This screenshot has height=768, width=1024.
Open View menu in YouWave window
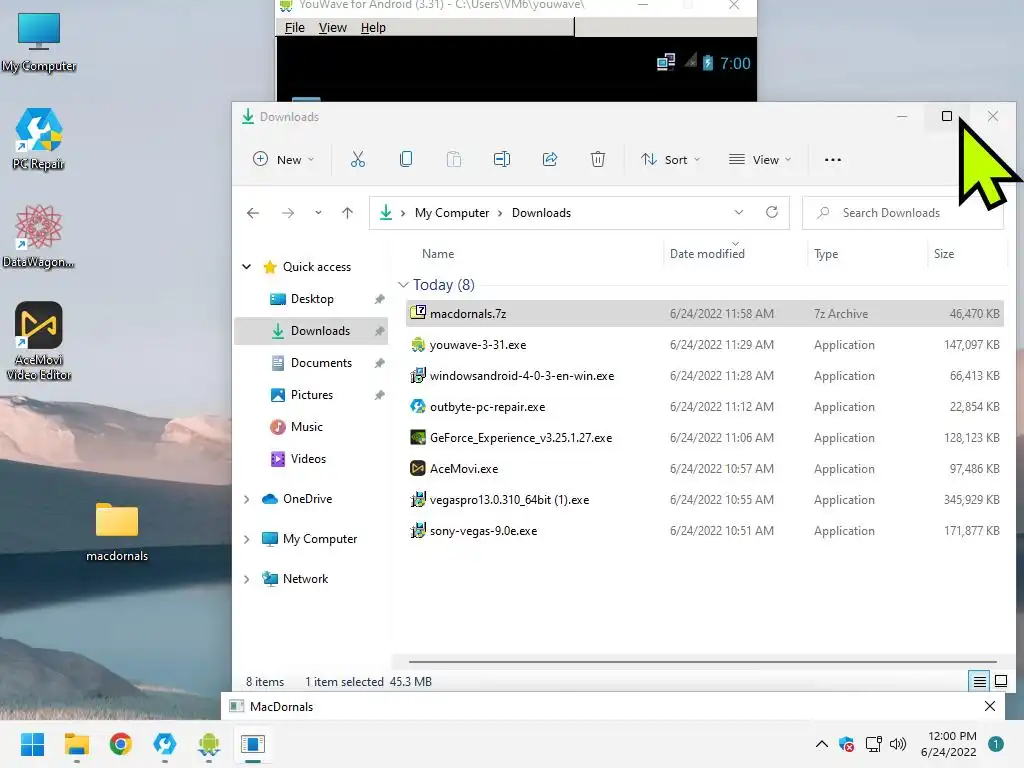332,27
